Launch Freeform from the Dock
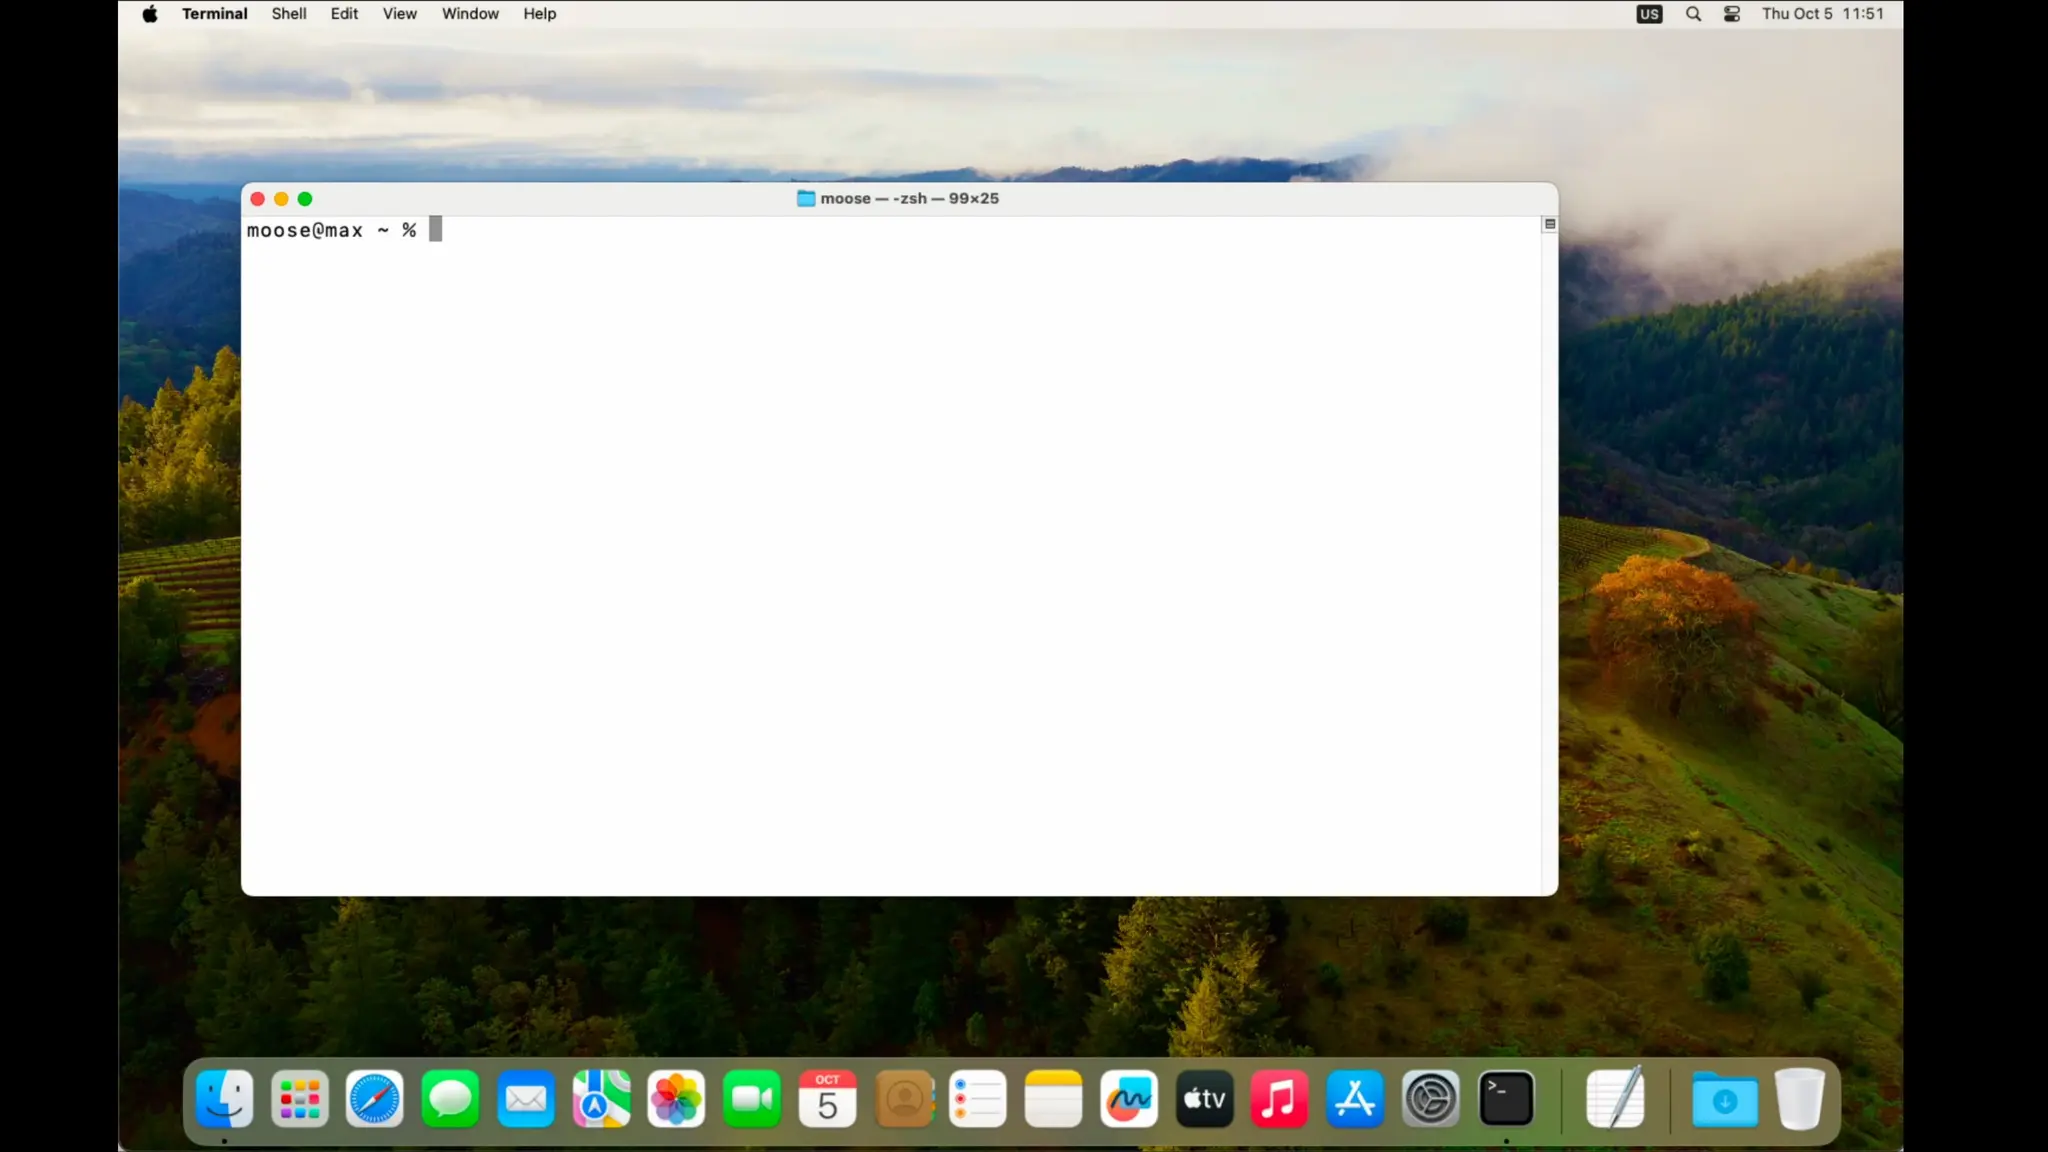Screen dimensions: 2048x1152 pyautogui.click(x=1128, y=1099)
